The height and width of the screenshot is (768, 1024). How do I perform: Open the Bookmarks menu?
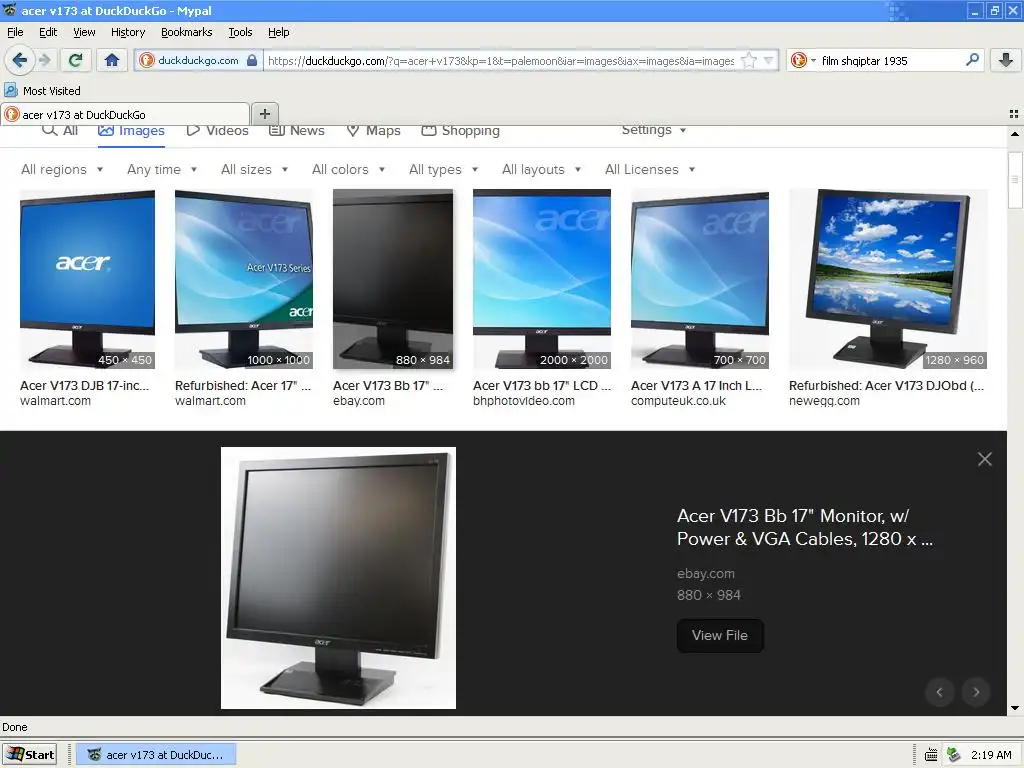tap(187, 32)
